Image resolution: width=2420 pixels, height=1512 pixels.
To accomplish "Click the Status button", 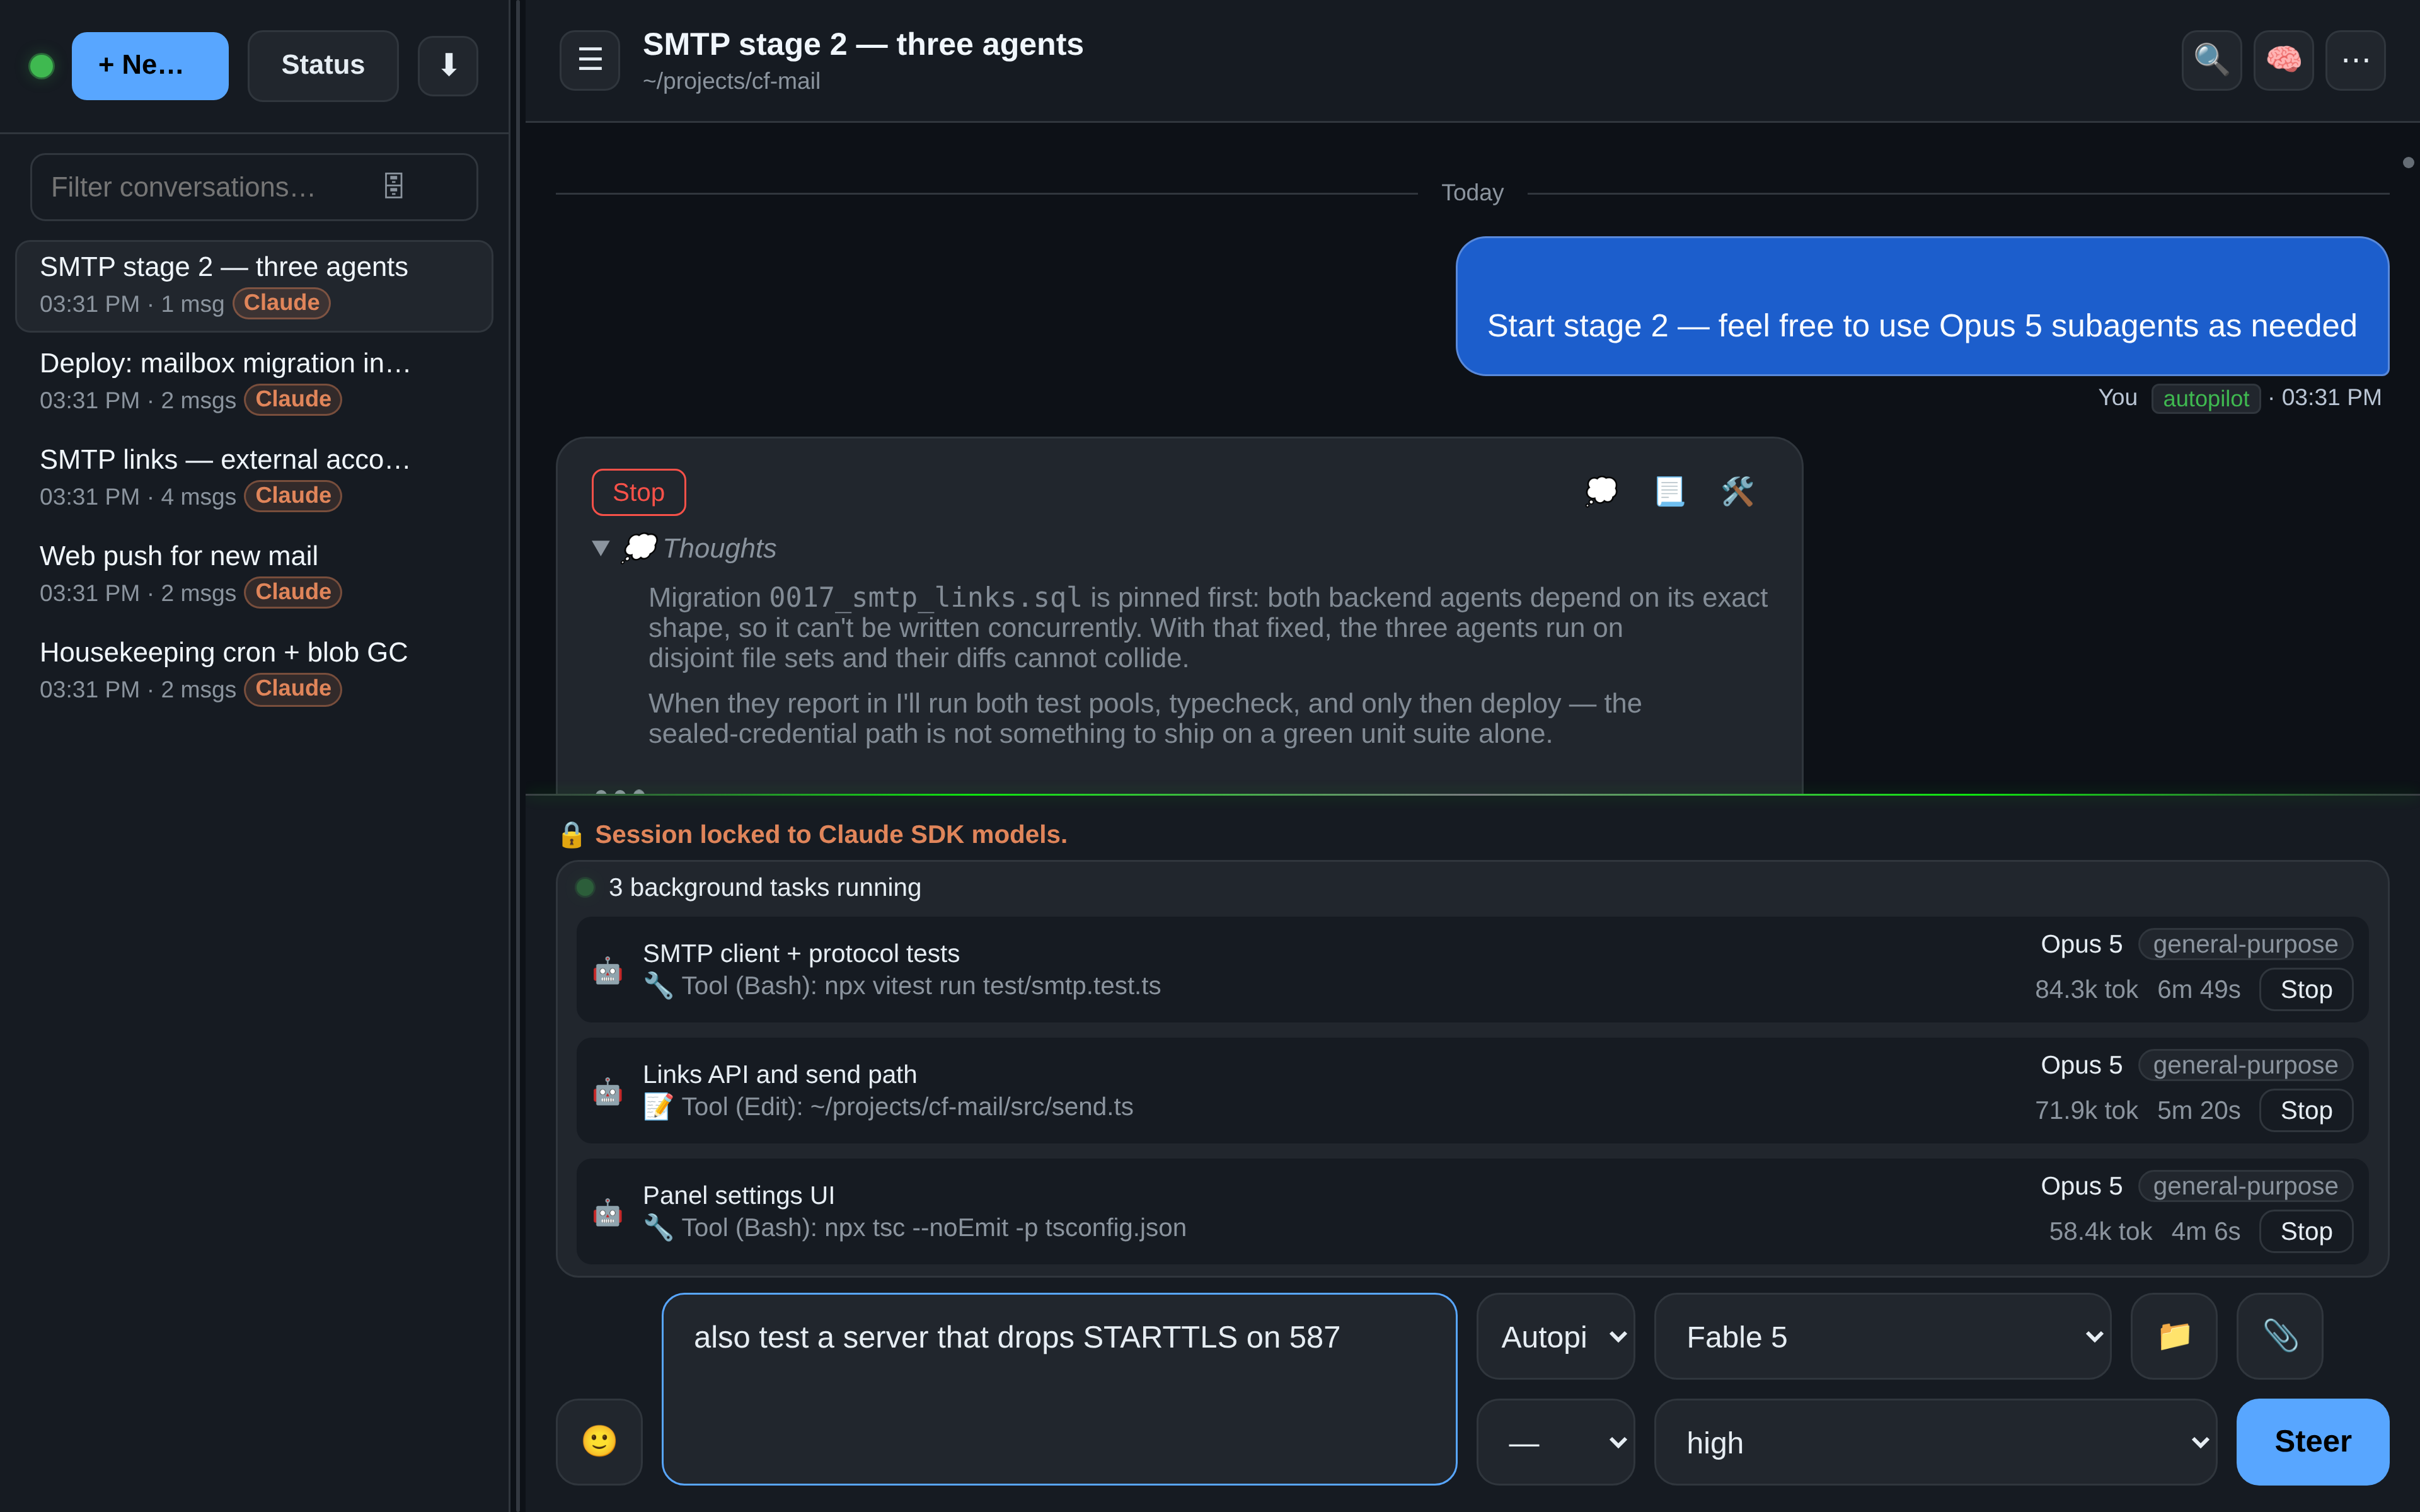I will pyautogui.click(x=323, y=66).
